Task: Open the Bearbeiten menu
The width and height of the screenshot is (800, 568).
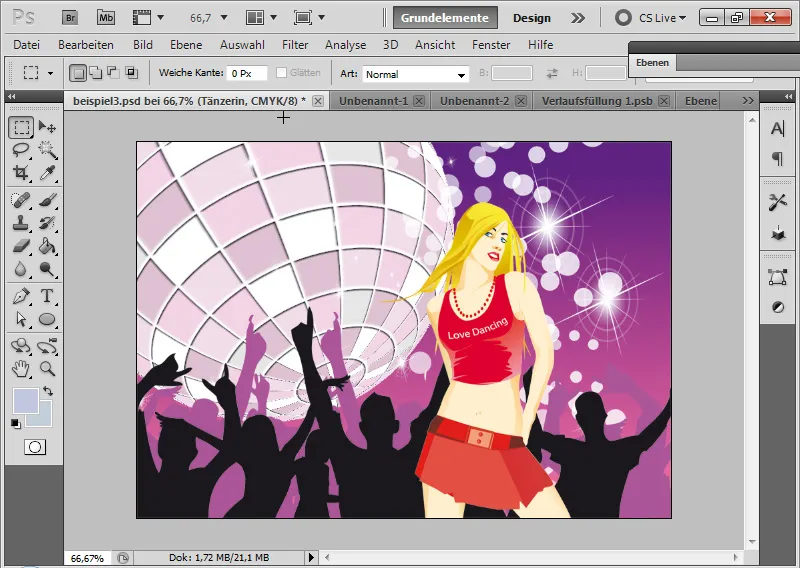Action: (86, 45)
